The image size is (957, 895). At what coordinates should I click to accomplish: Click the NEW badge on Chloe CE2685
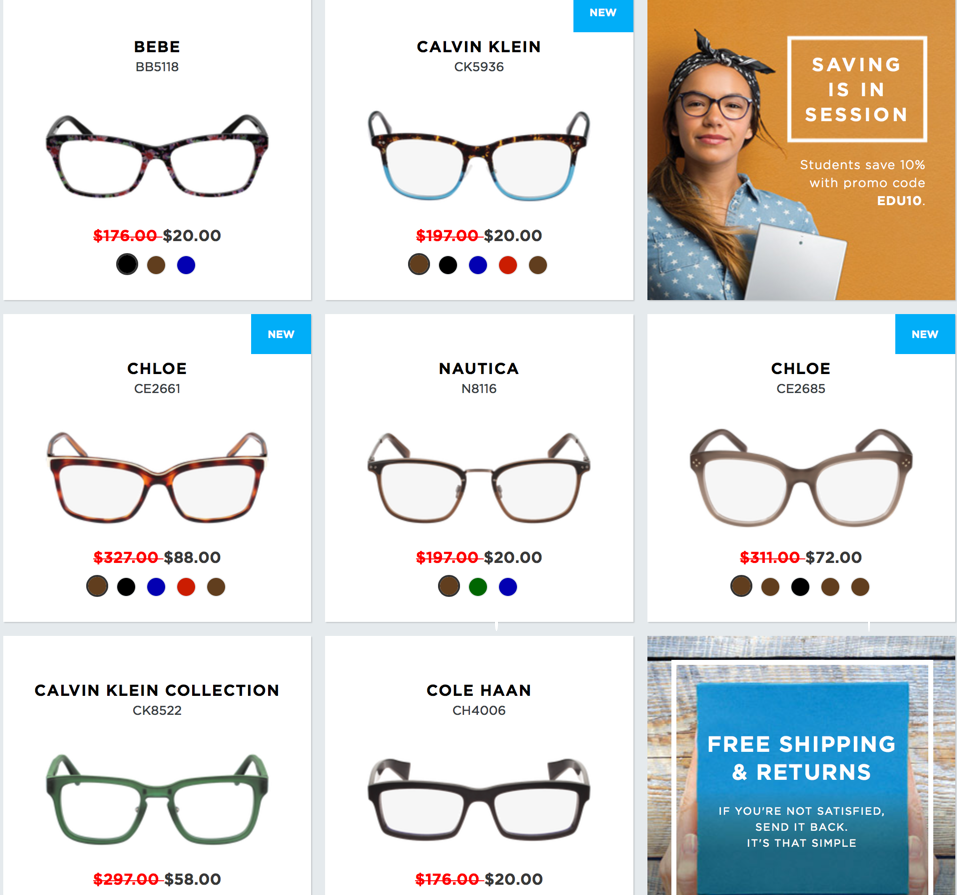coord(925,334)
